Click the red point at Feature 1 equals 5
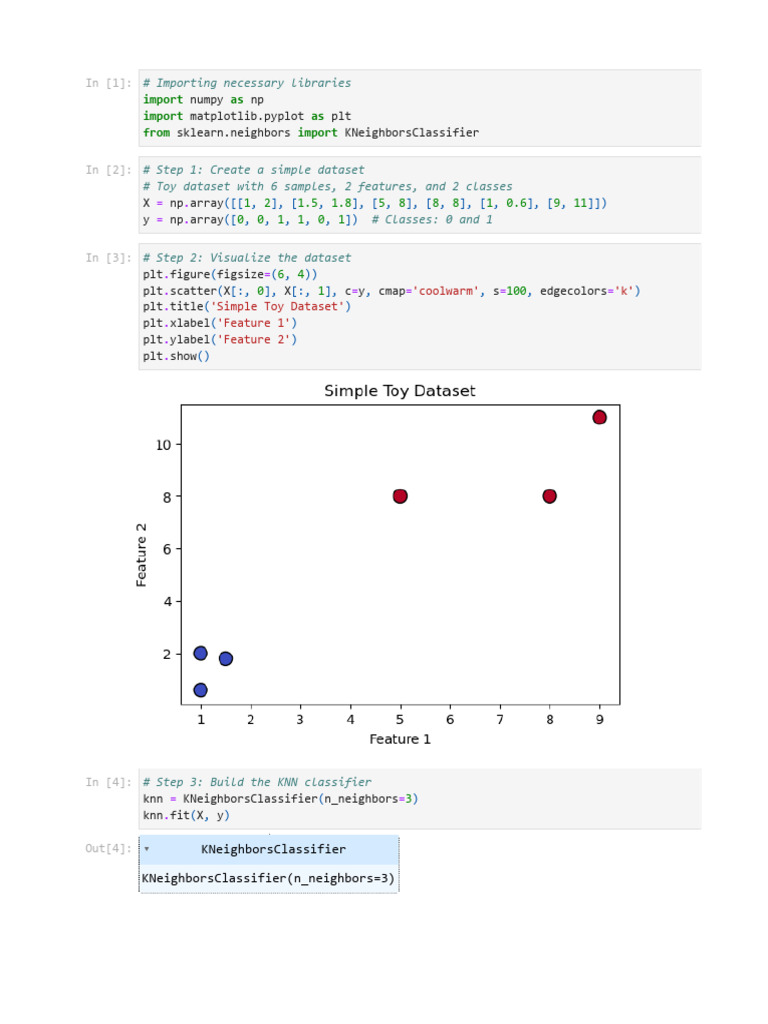Image resolution: width=768 pixels, height=1024 pixels. click(400, 496)
